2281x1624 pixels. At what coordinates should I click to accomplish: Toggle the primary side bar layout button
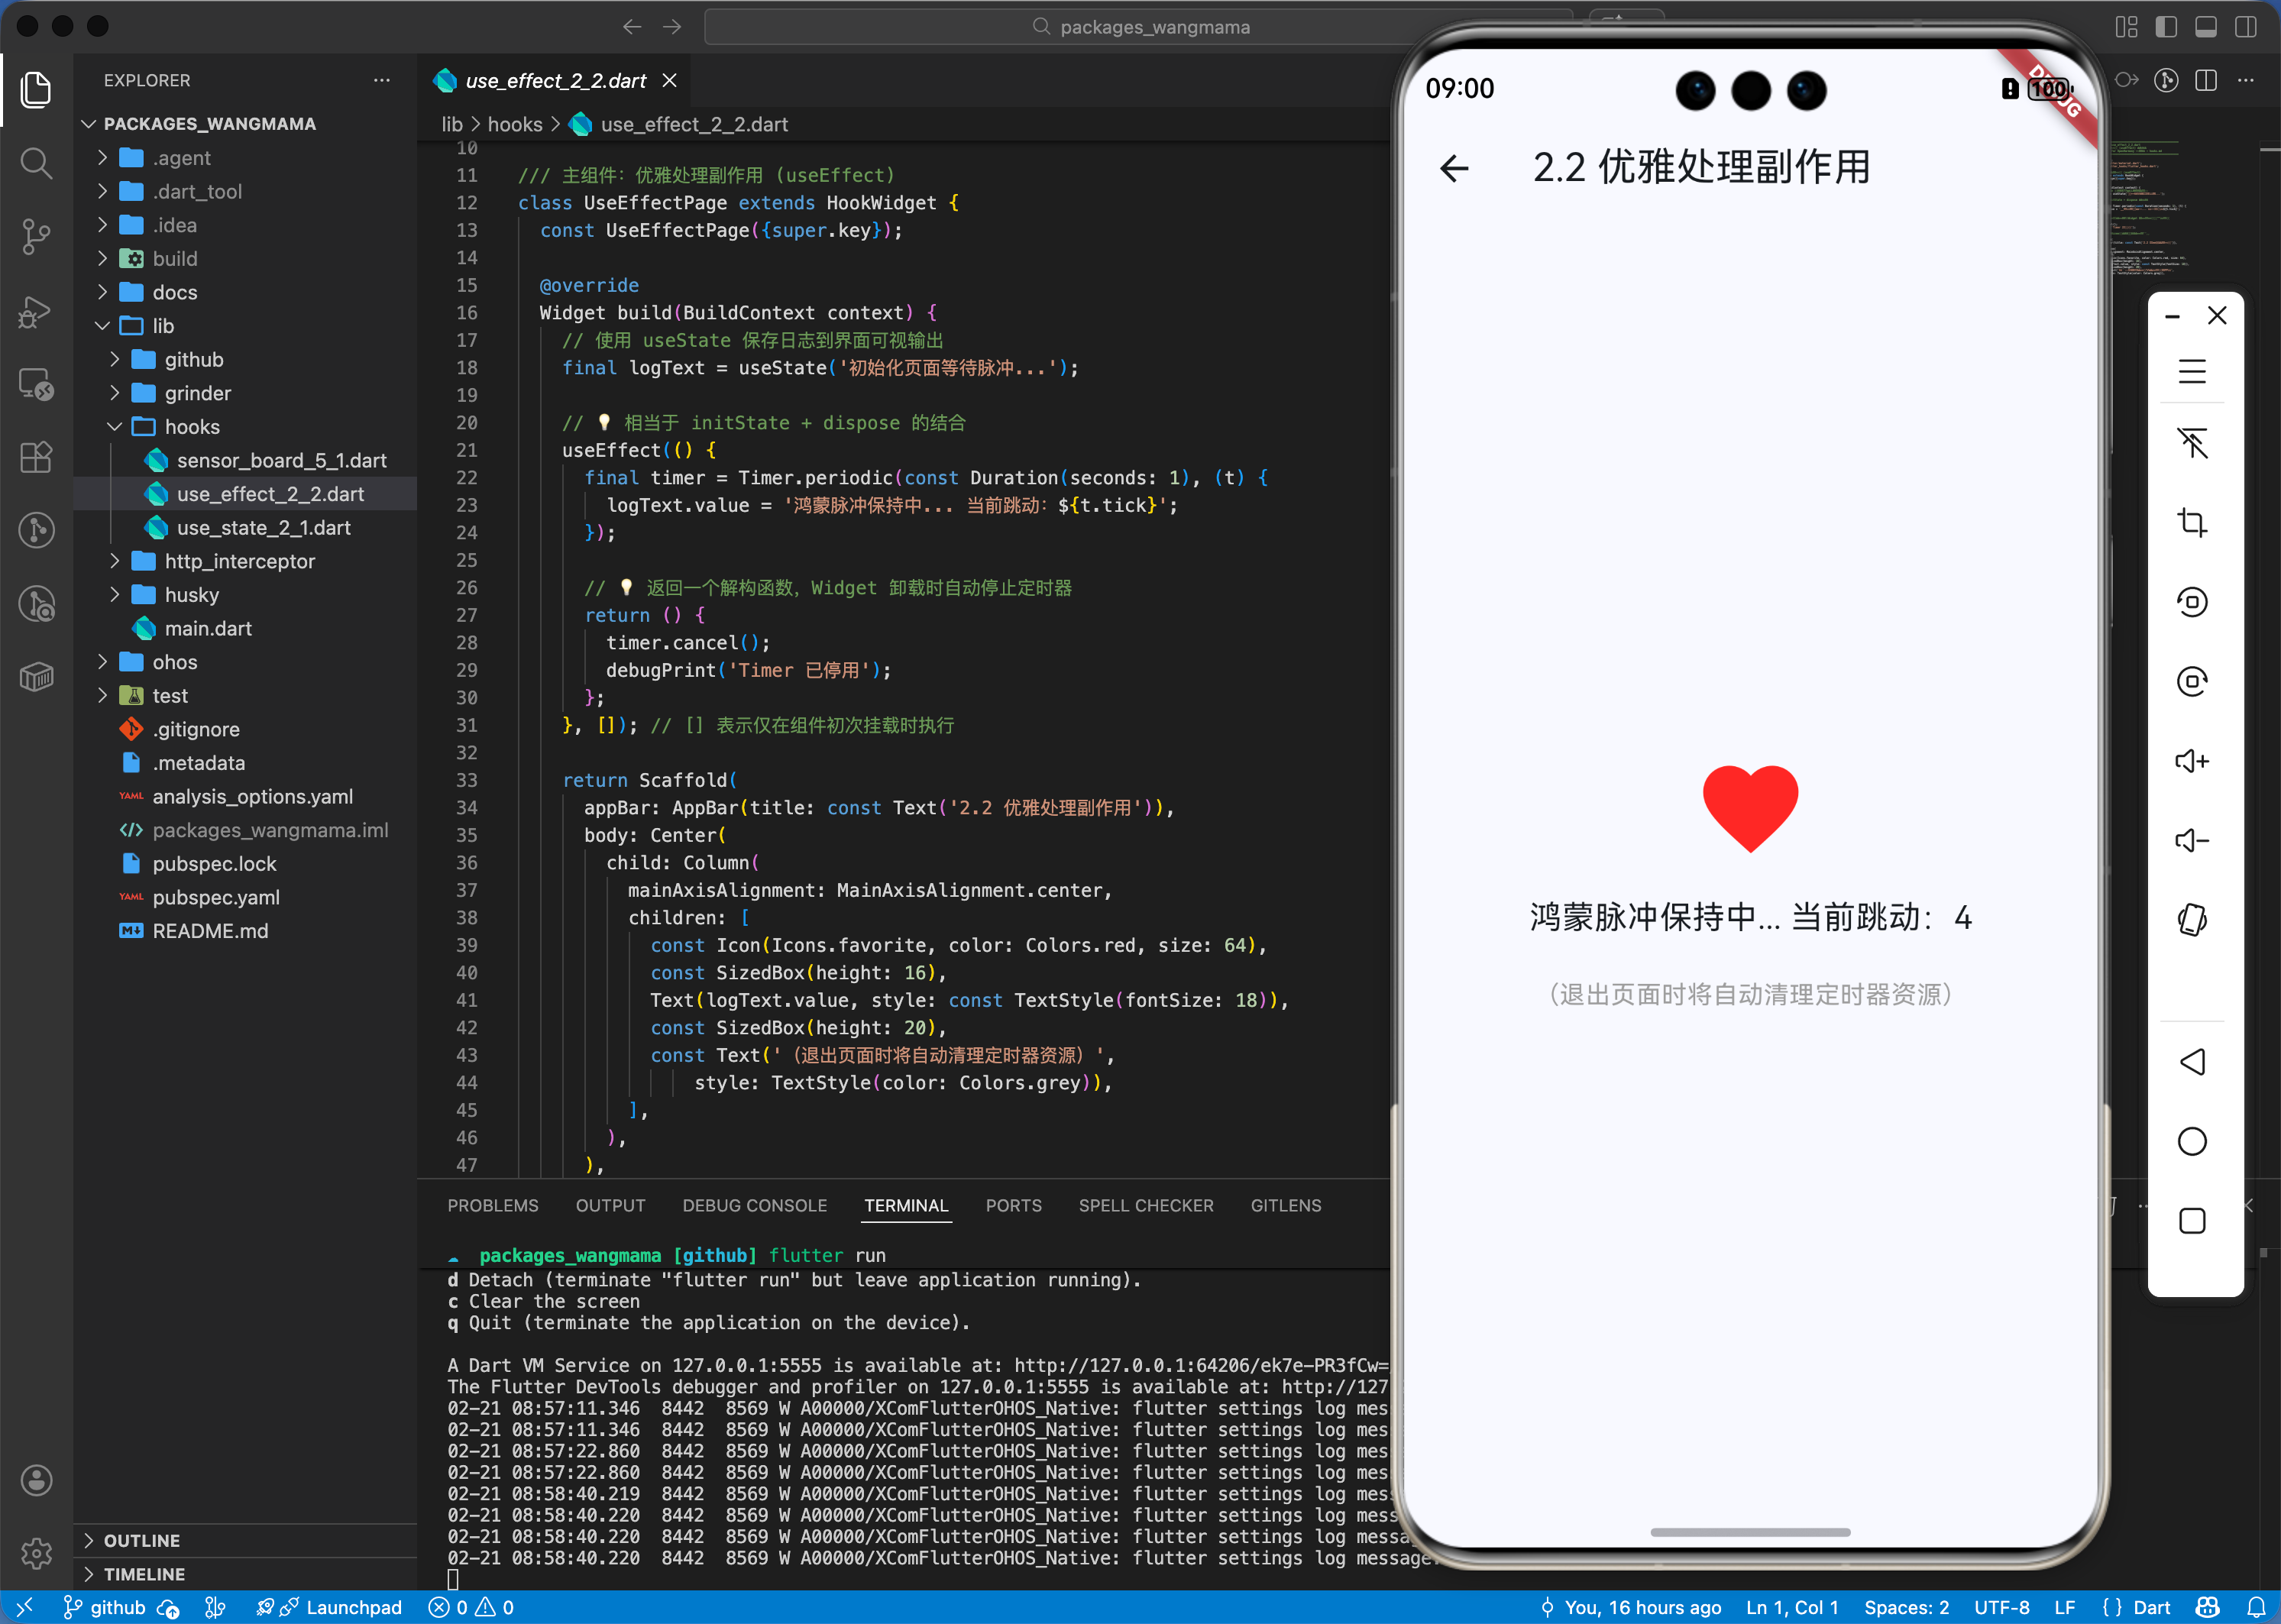point(2166,27)
